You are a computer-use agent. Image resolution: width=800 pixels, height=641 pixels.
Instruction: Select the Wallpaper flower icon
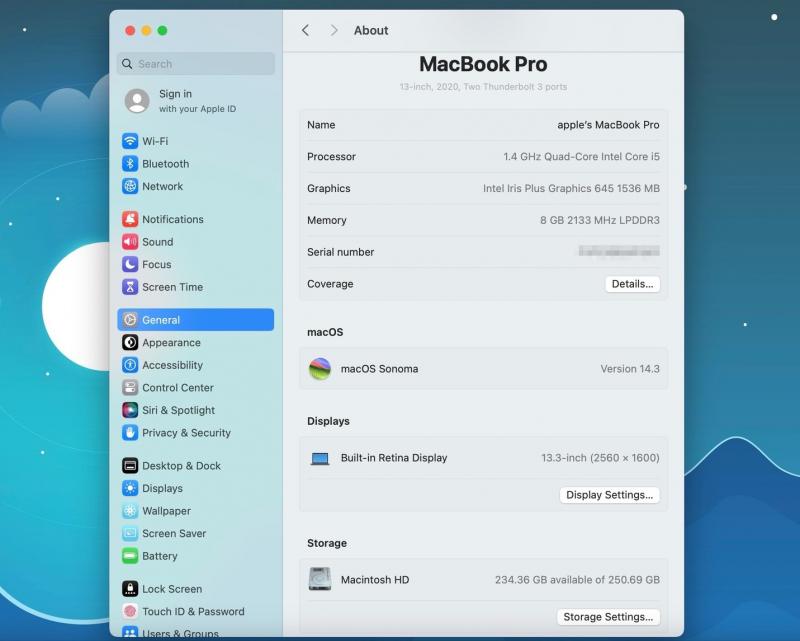point(130,510)
